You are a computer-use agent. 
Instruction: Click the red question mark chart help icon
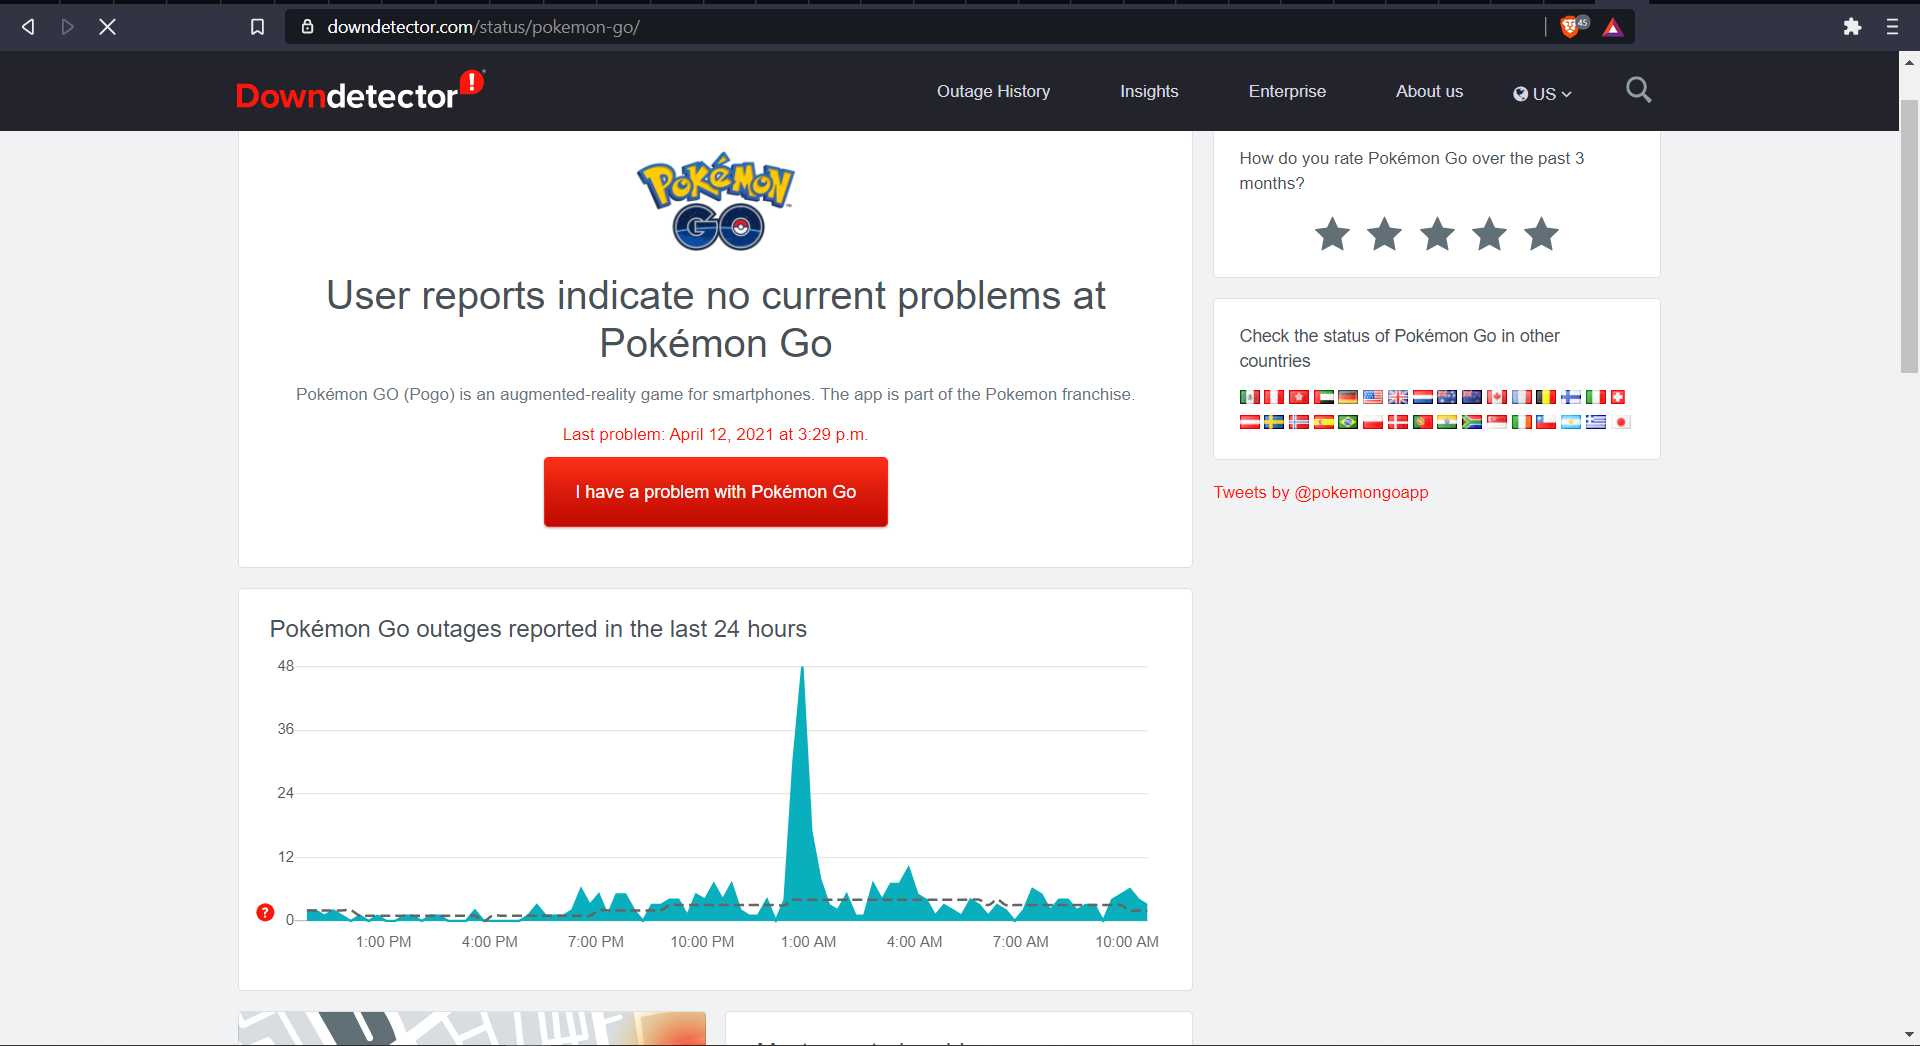tap(265, 912)
